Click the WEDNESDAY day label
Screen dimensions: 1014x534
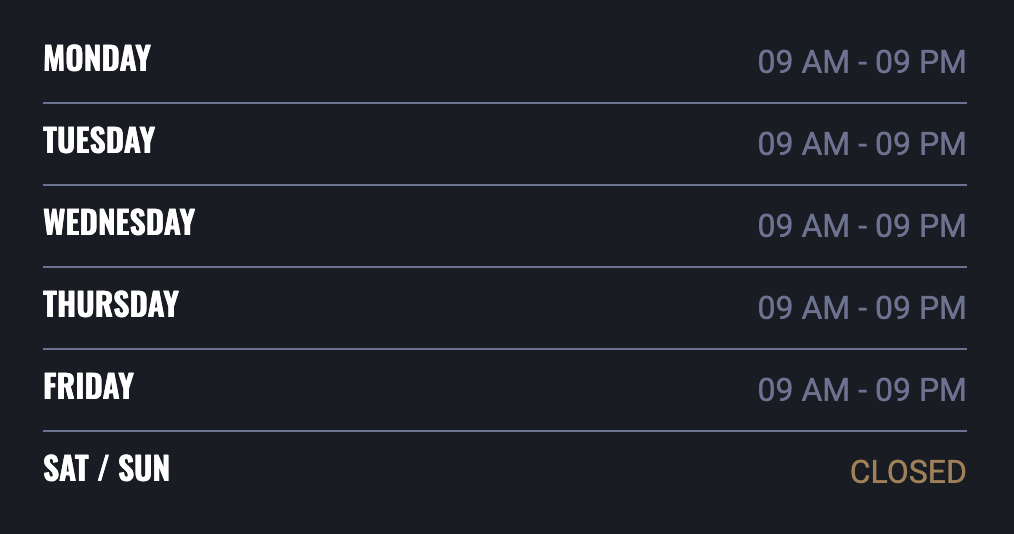click(x=119, y=223)
